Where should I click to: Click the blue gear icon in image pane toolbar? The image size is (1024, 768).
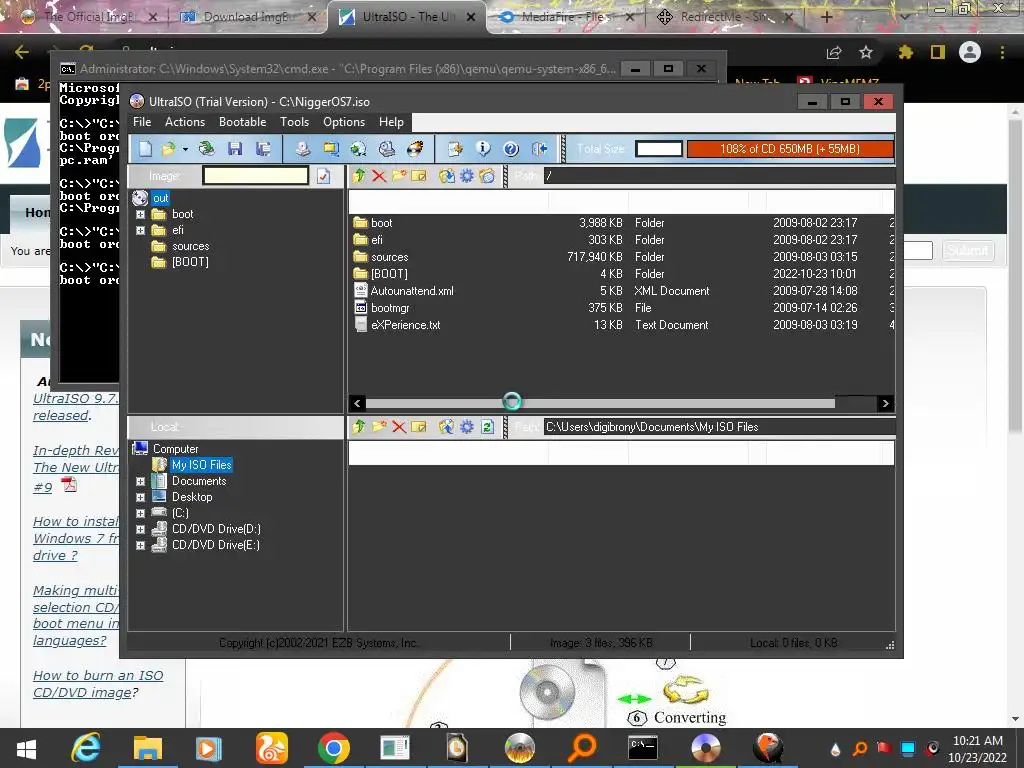(x=467, y=176)
